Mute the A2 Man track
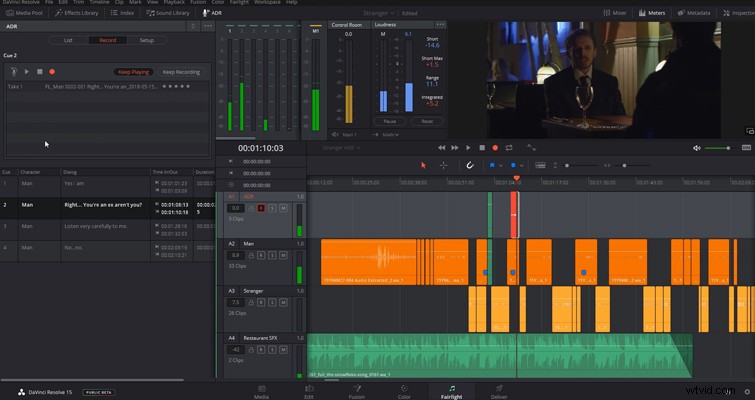 coord(283,255)
